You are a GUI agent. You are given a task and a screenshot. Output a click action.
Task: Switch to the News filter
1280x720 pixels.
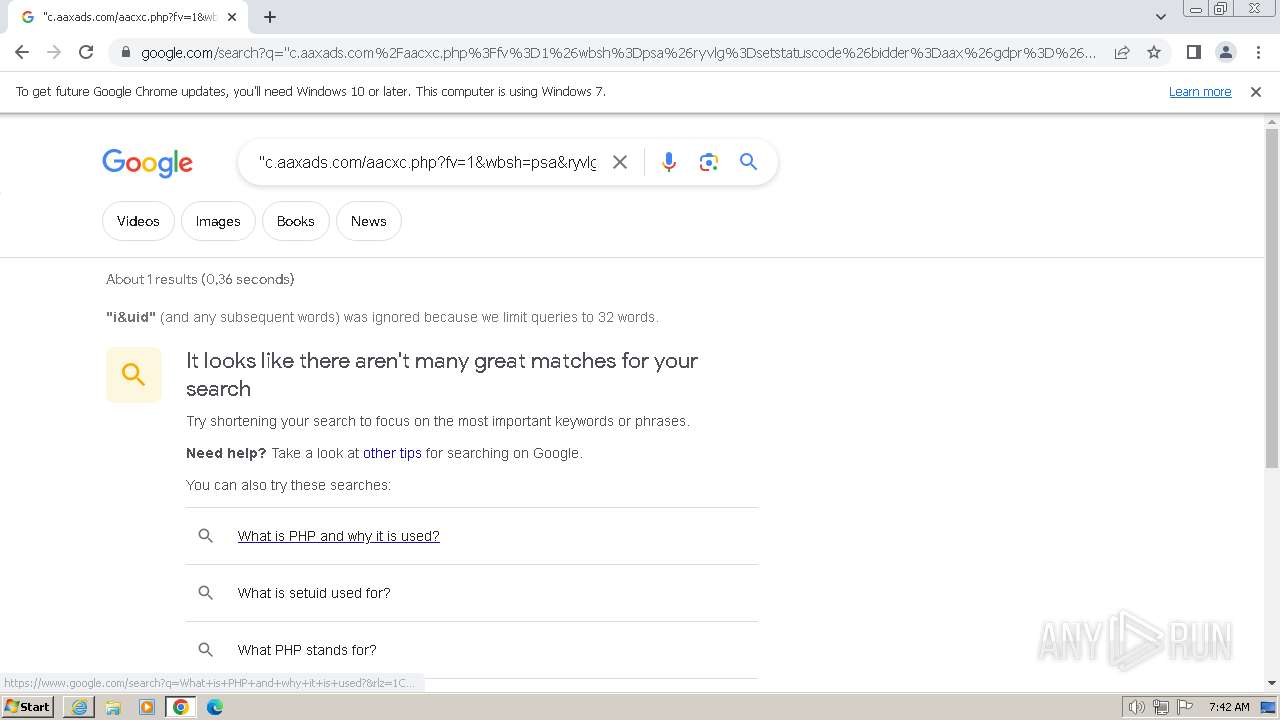(368, 221)
